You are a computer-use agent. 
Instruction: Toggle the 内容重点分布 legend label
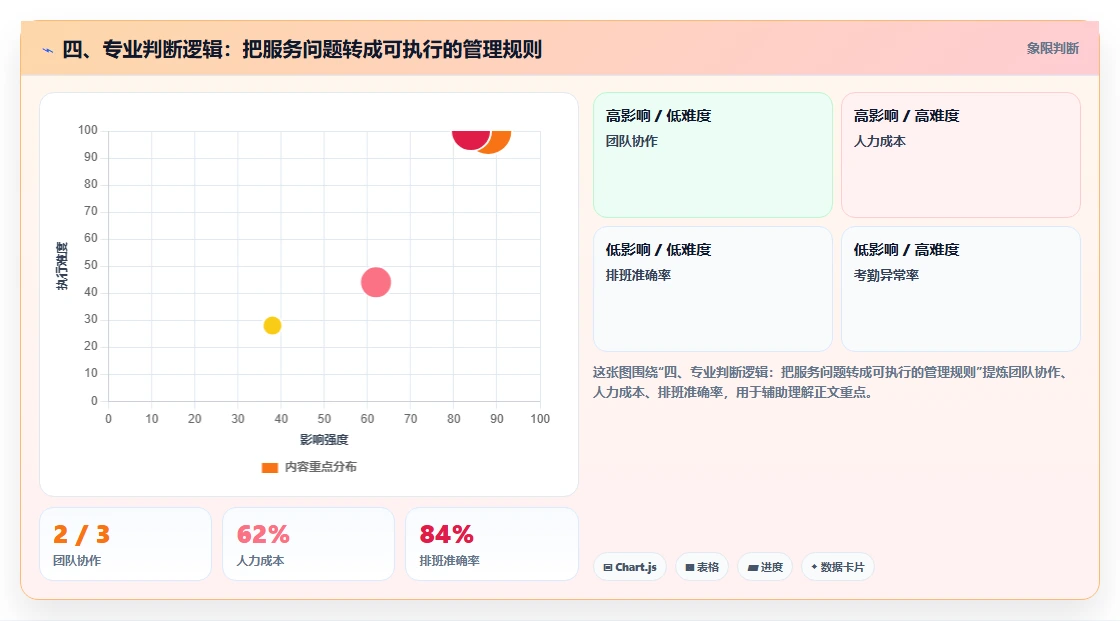pos(321,467)
